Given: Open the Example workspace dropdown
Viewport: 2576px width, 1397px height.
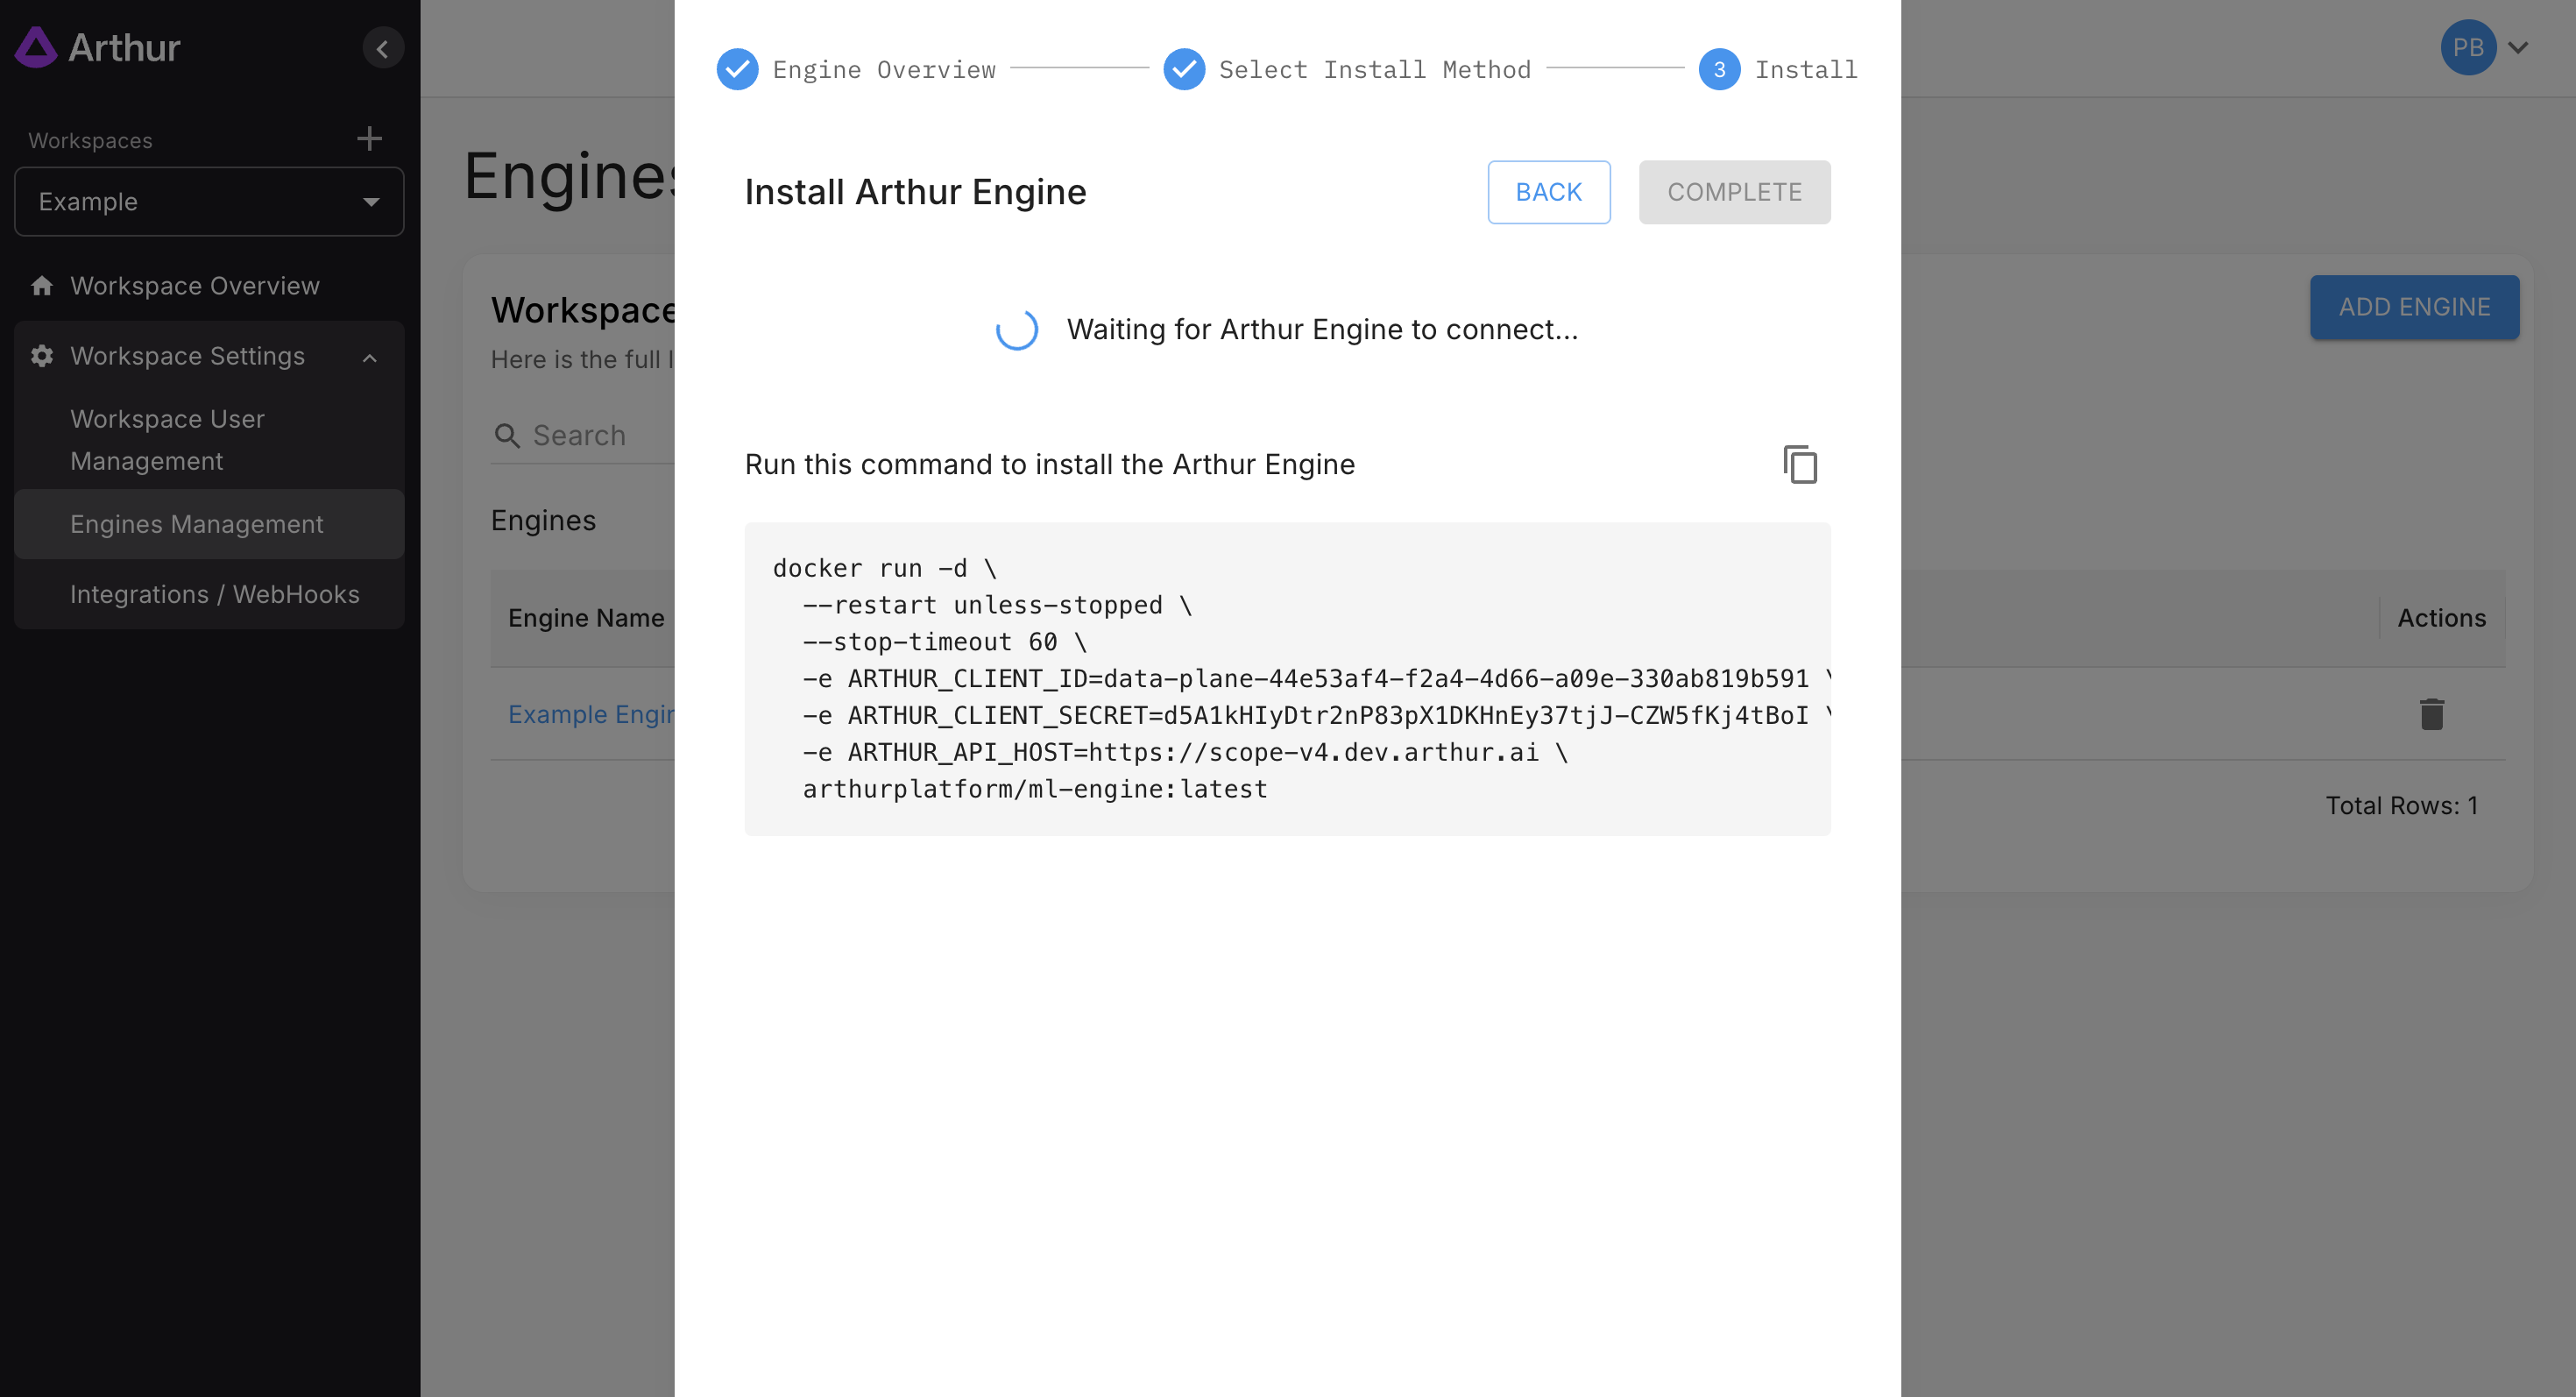Looking at the screenshot, I should click(x=209, y=202).
